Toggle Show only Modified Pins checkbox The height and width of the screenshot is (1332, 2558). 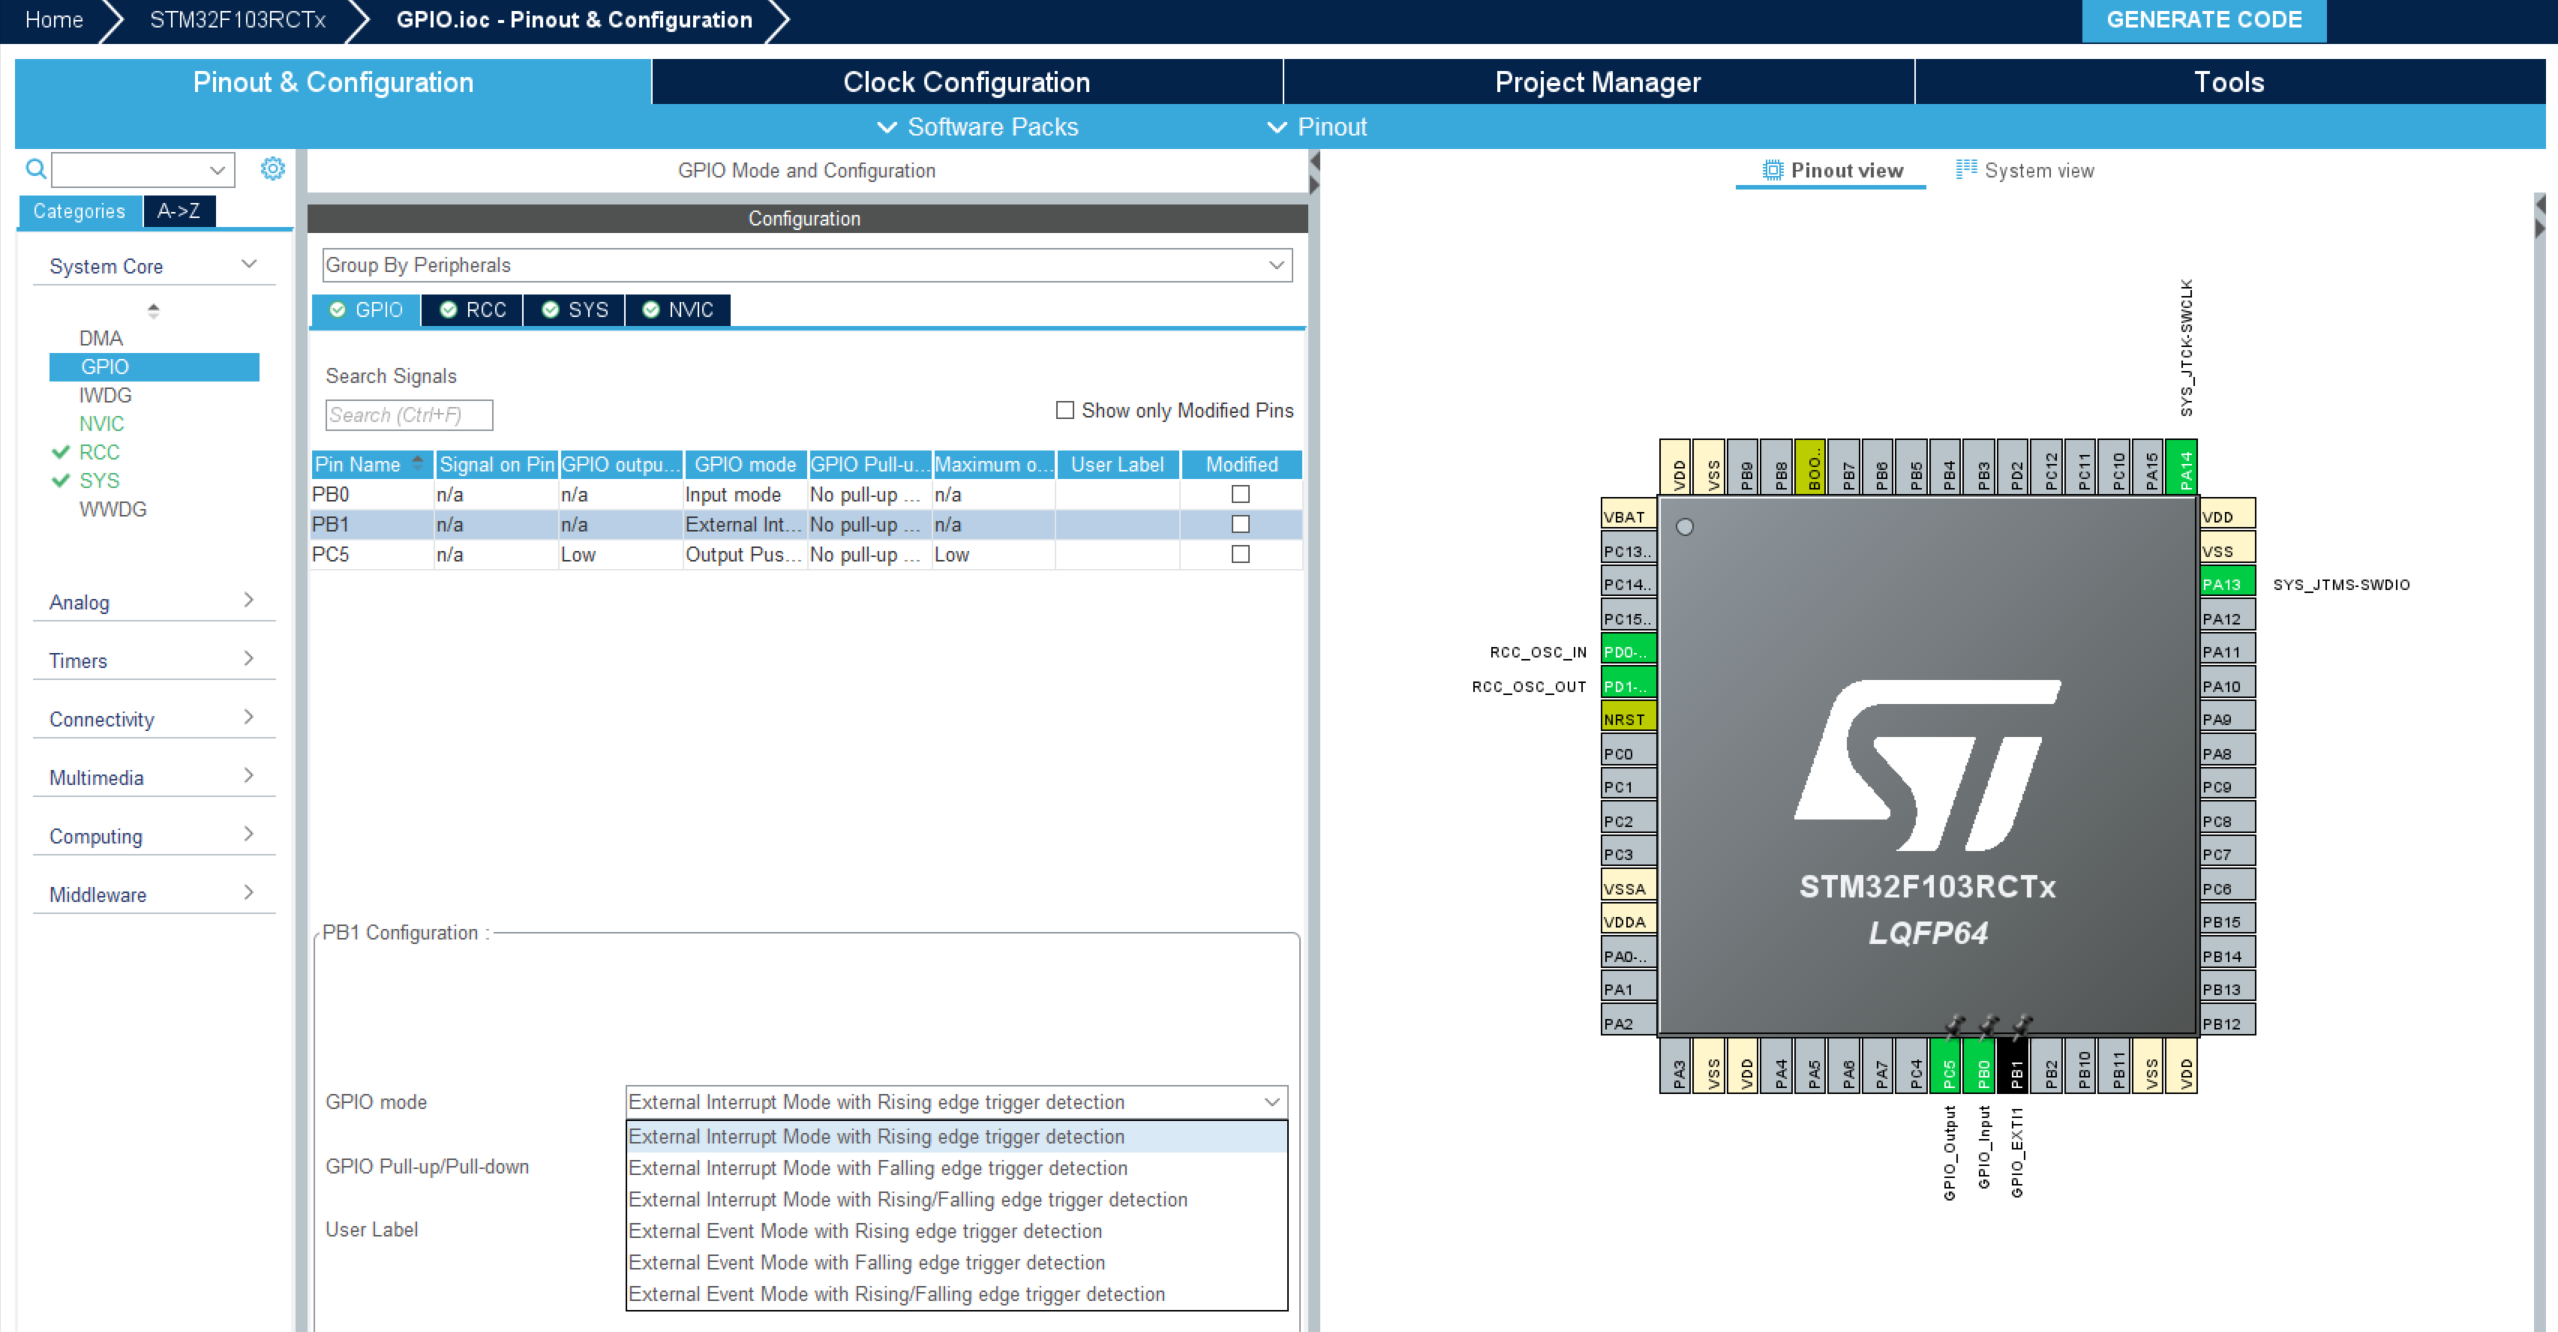point(1065,410)
